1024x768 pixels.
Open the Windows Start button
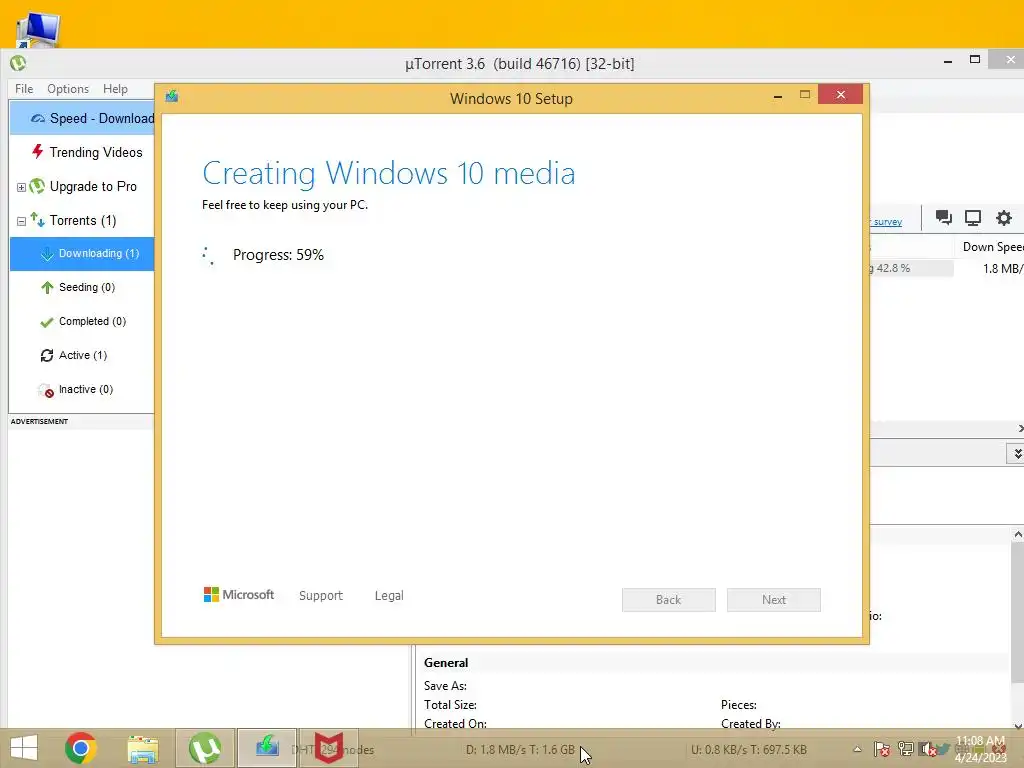24,748
